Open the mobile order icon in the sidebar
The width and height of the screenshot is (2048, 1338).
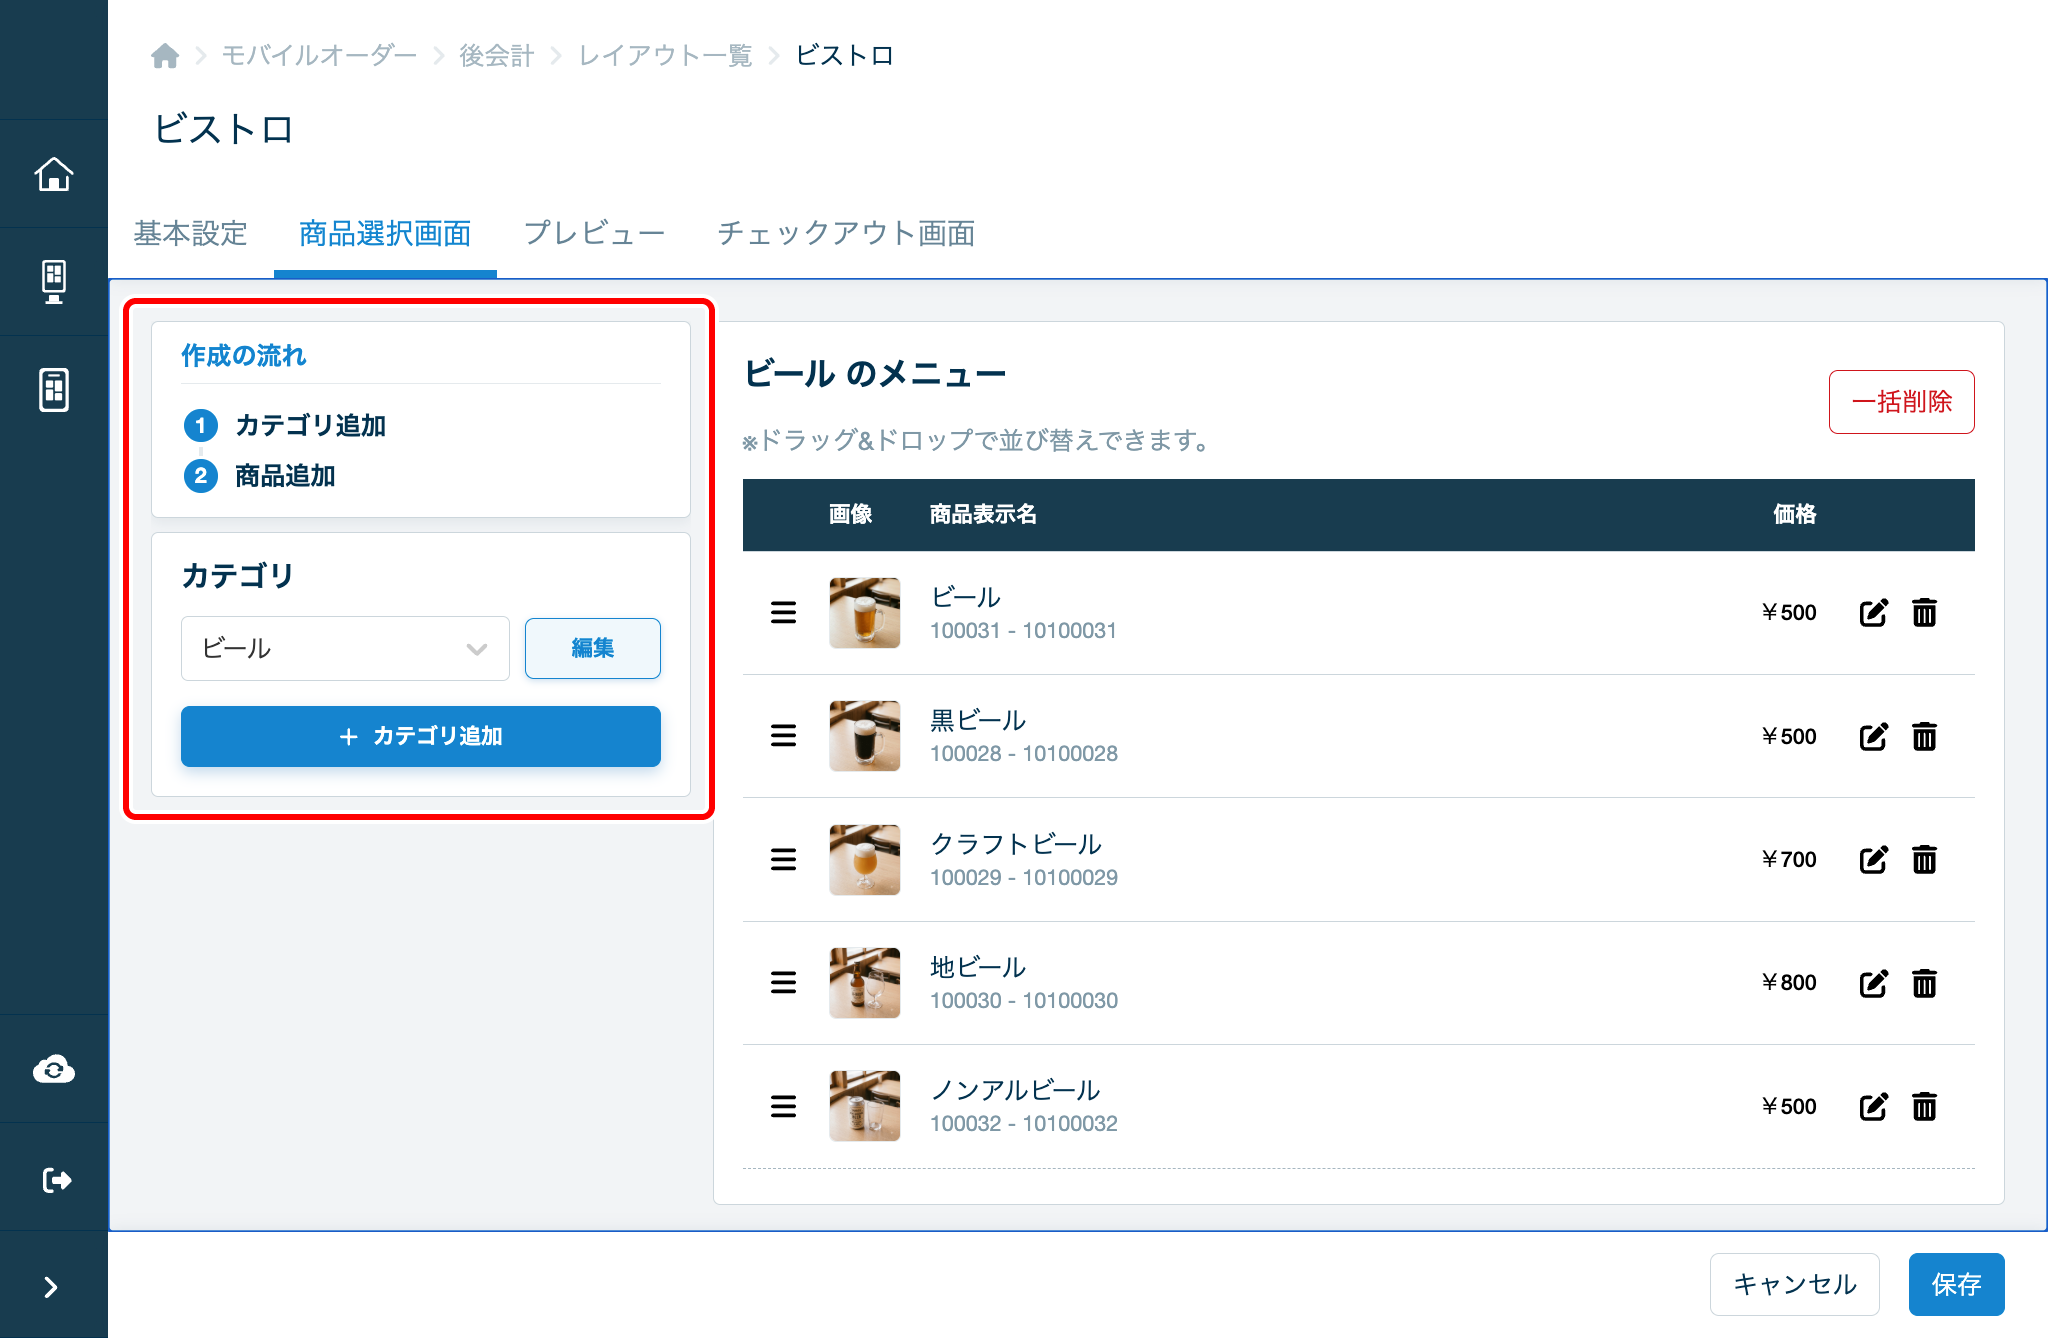tap(54, 390)
